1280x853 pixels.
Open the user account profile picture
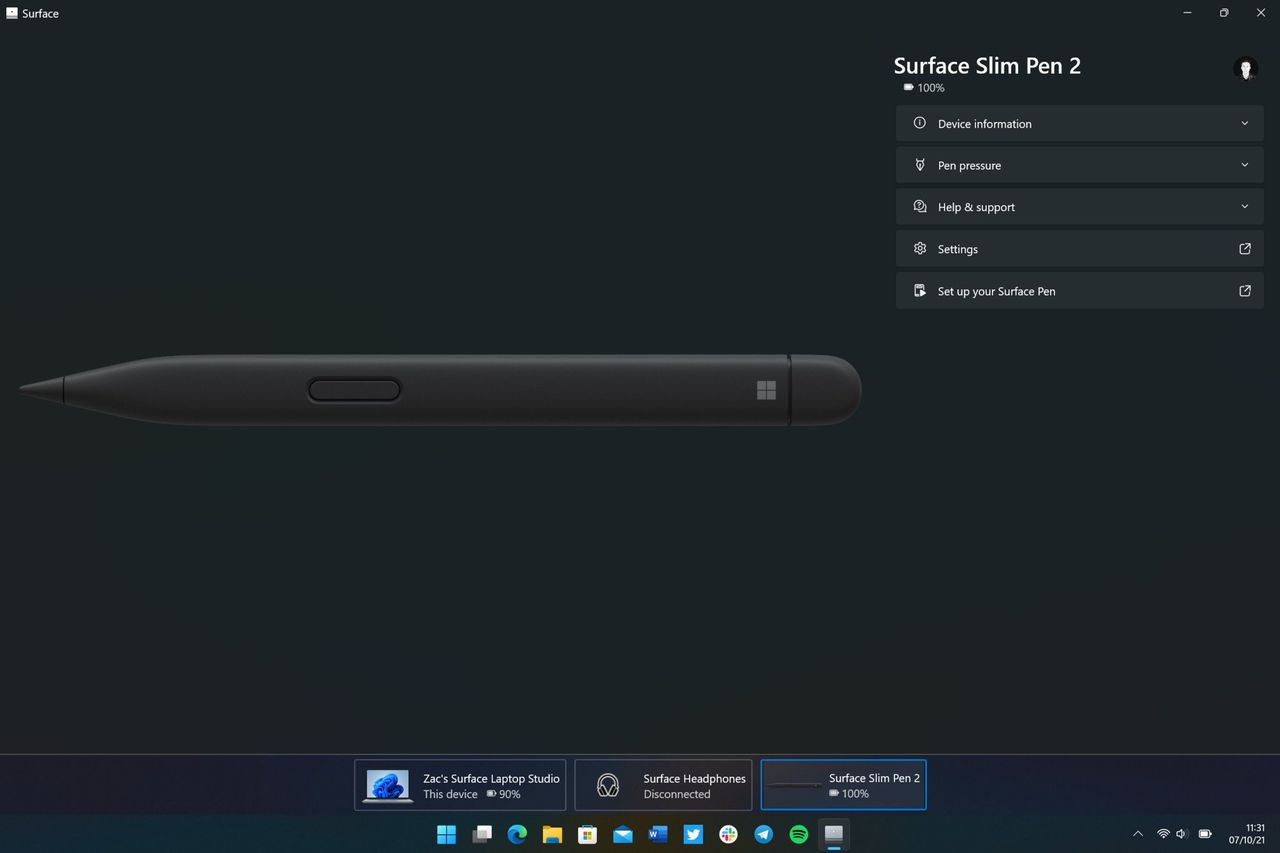(1245, 69)
